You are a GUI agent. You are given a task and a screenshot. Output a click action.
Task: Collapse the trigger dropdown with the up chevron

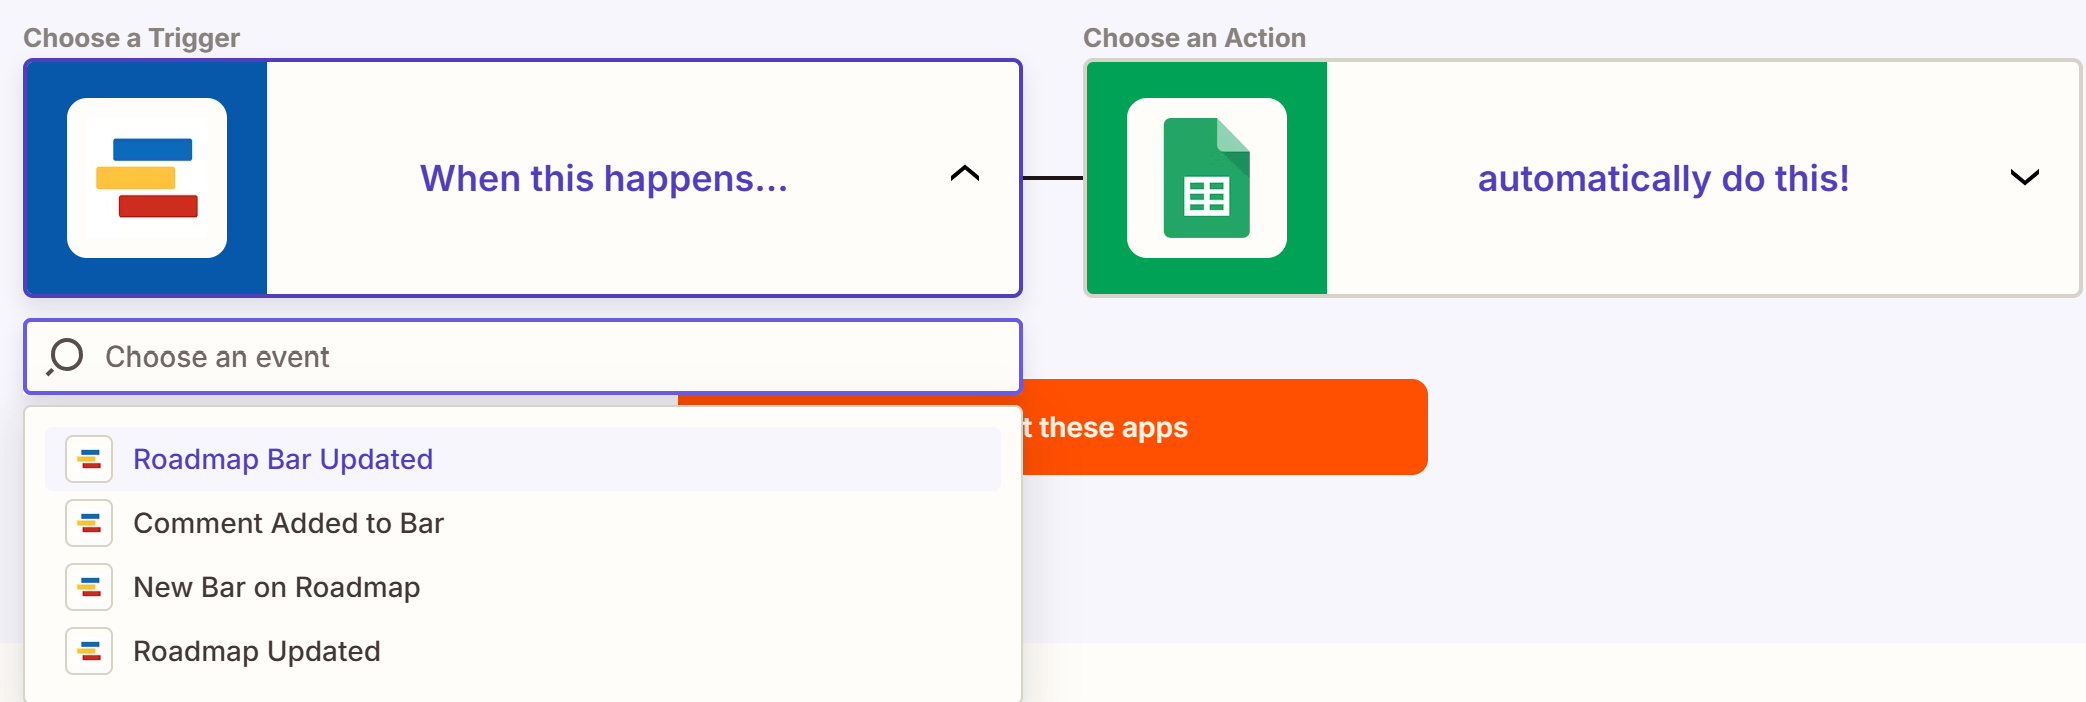pyautogui.click(x=965, y=174)
